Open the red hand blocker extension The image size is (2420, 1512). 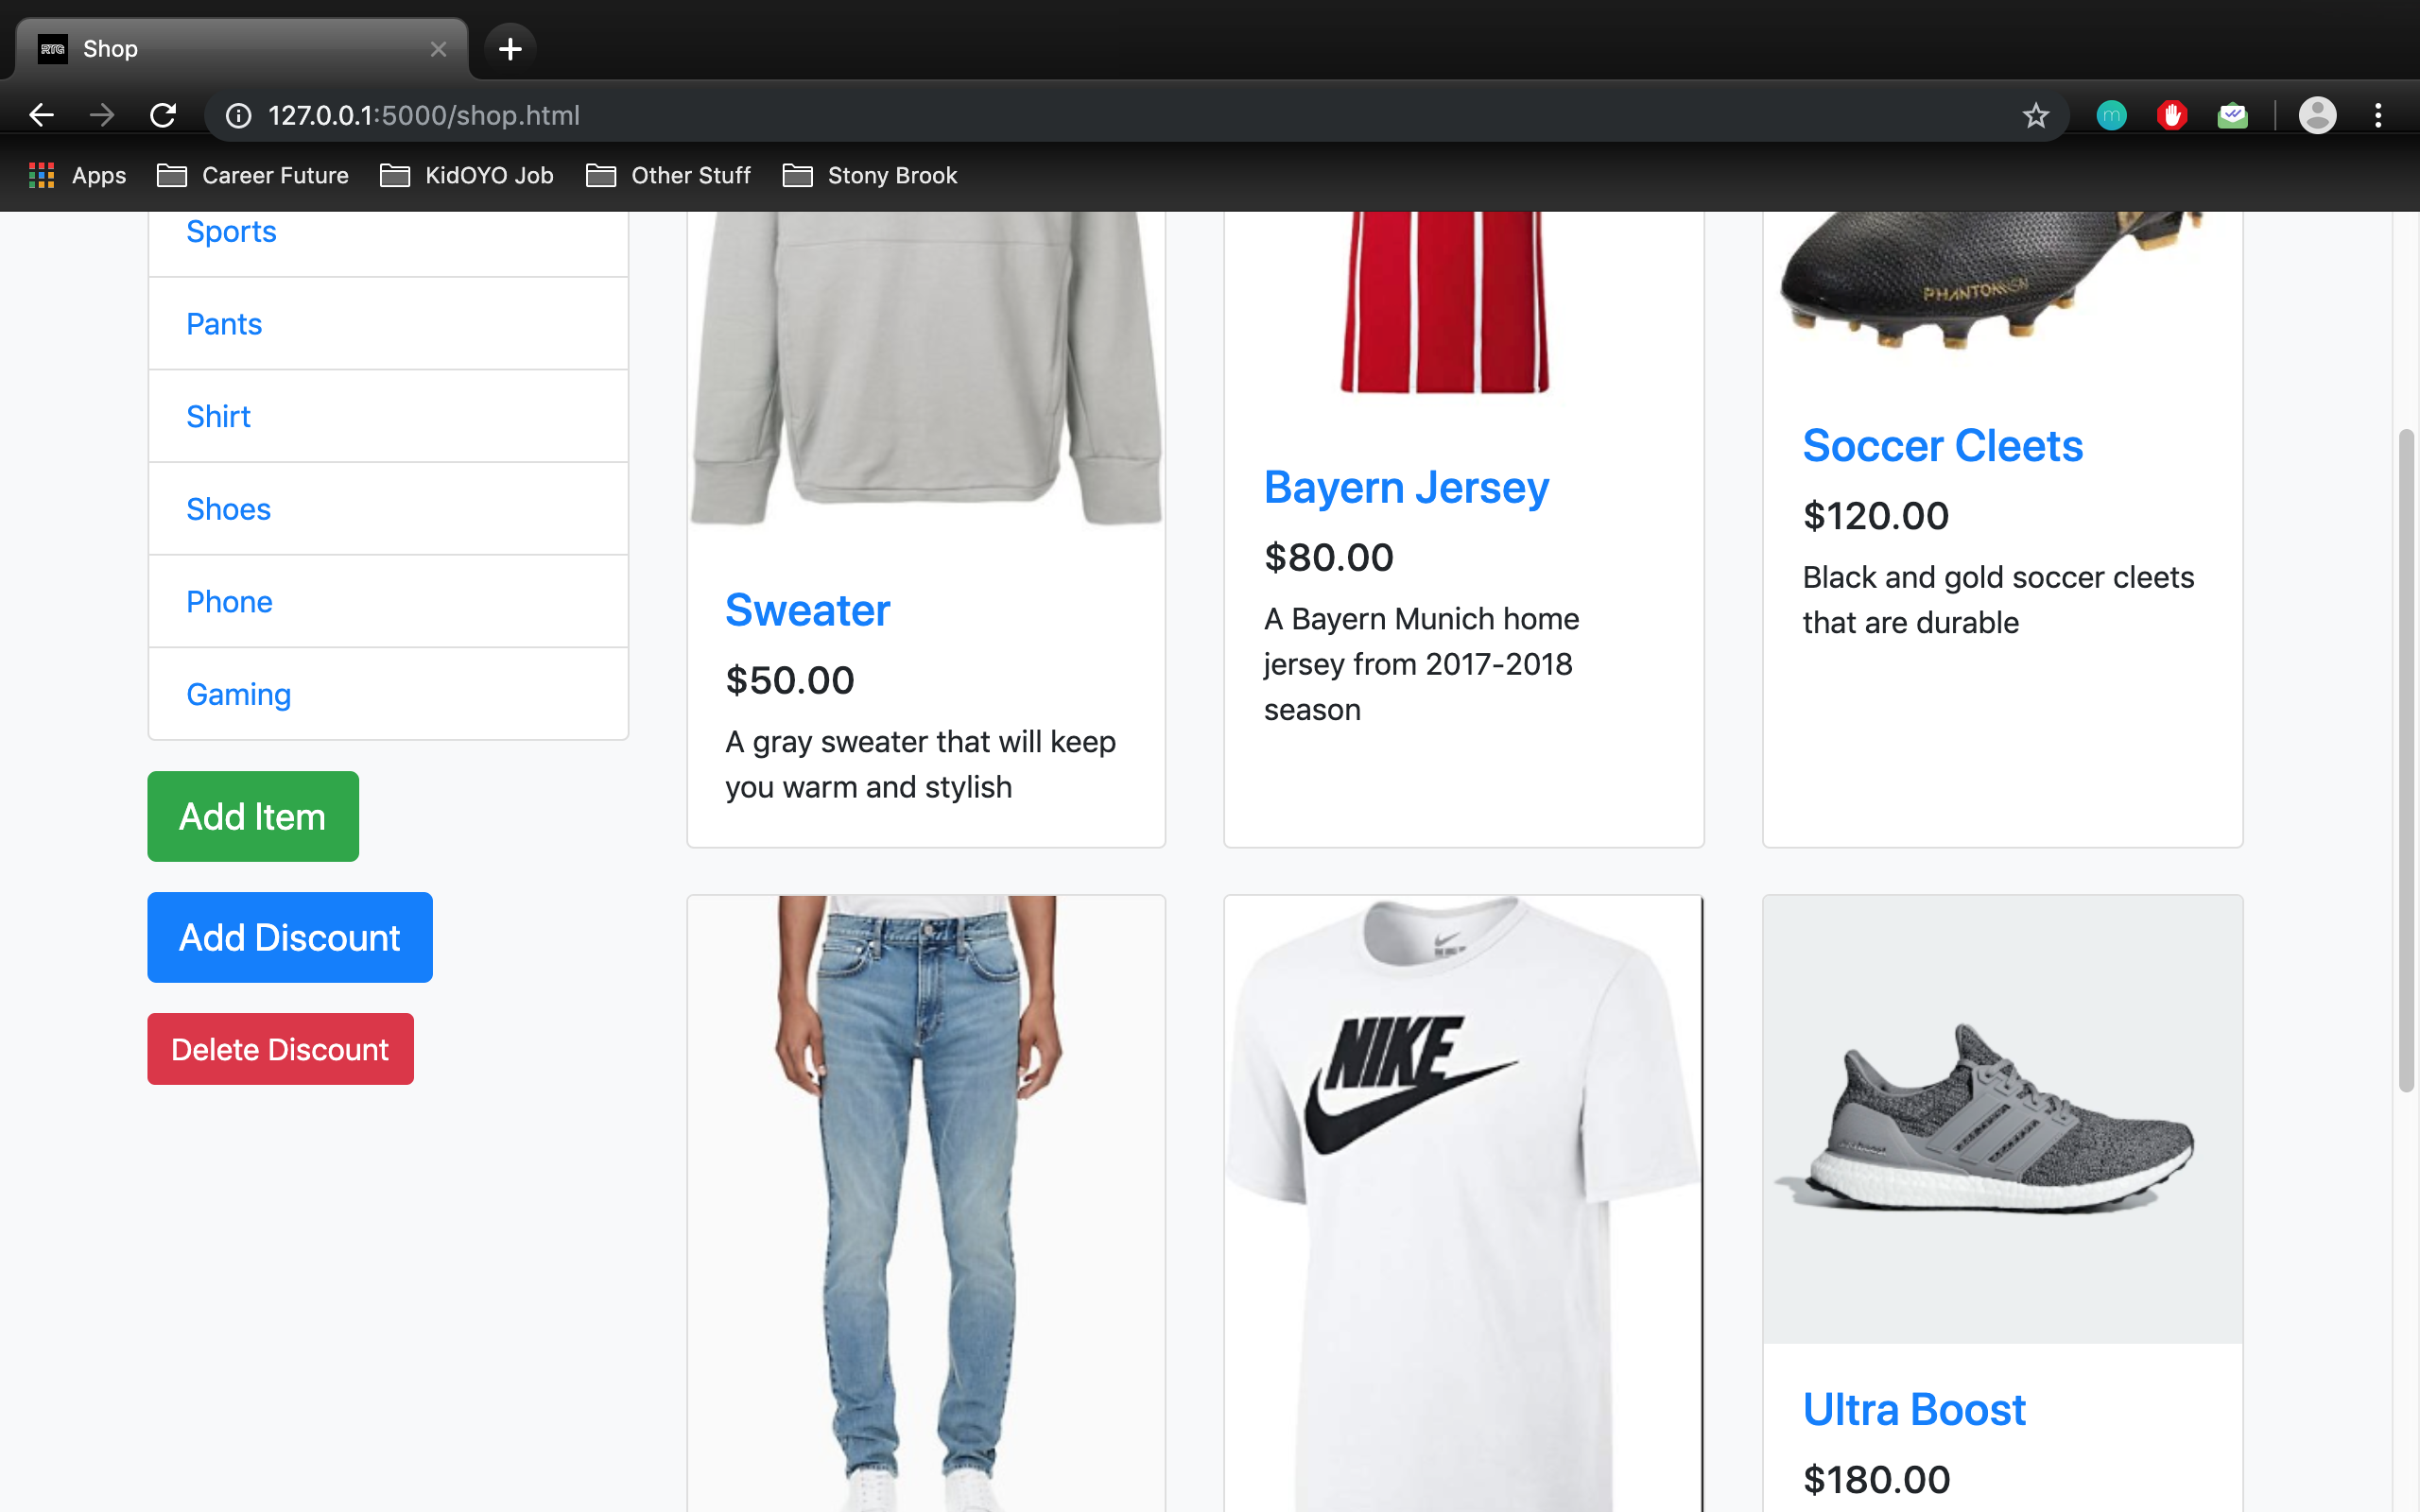click(x=2171, y=115)
